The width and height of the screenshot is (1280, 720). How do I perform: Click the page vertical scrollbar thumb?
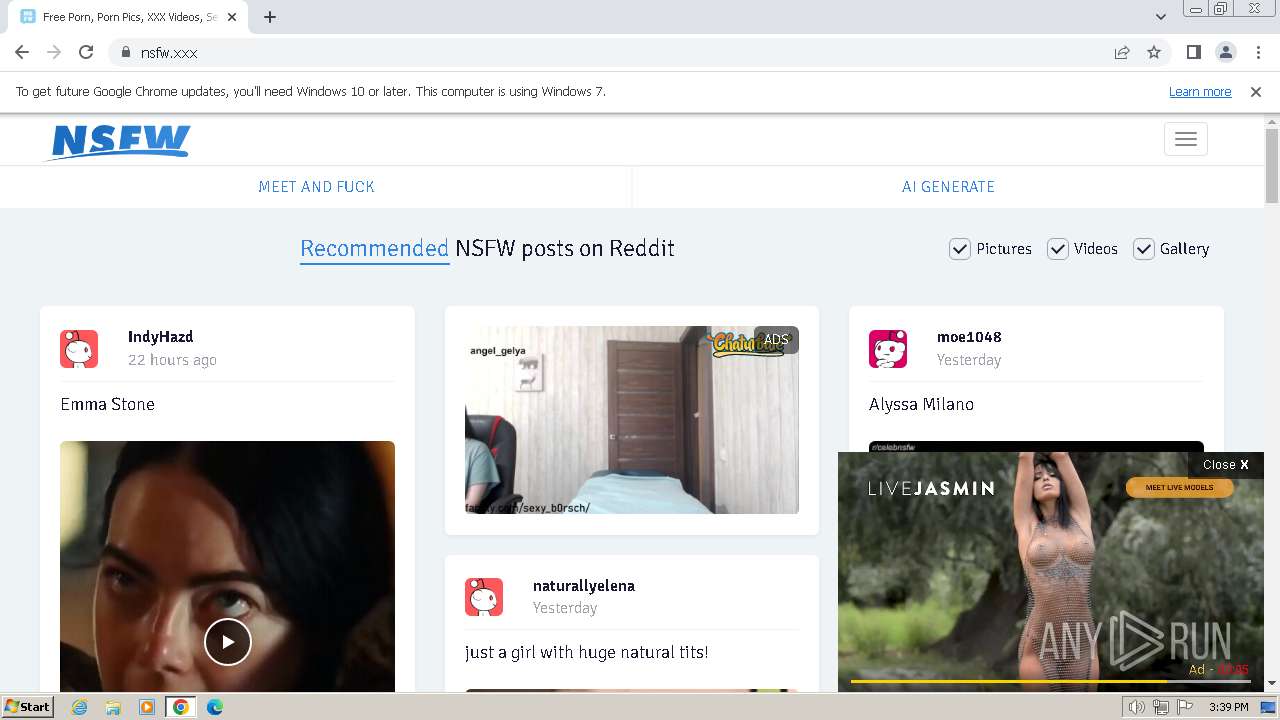[x=1272, y=165]
